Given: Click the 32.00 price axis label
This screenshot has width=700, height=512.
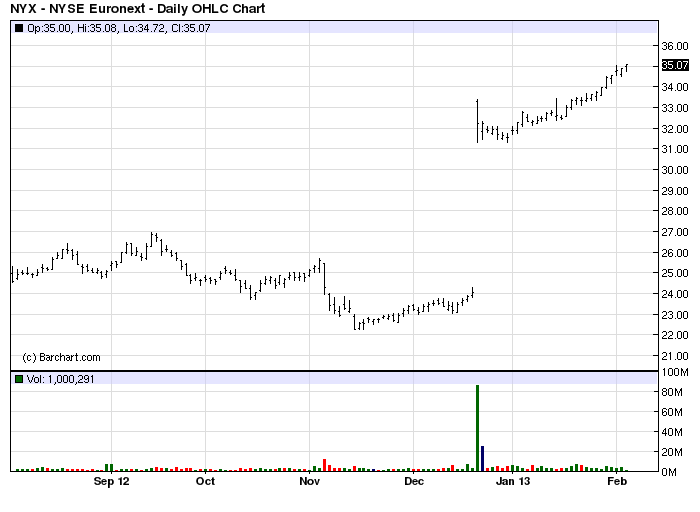Looking at the screenshot, I should pos(675,129).
